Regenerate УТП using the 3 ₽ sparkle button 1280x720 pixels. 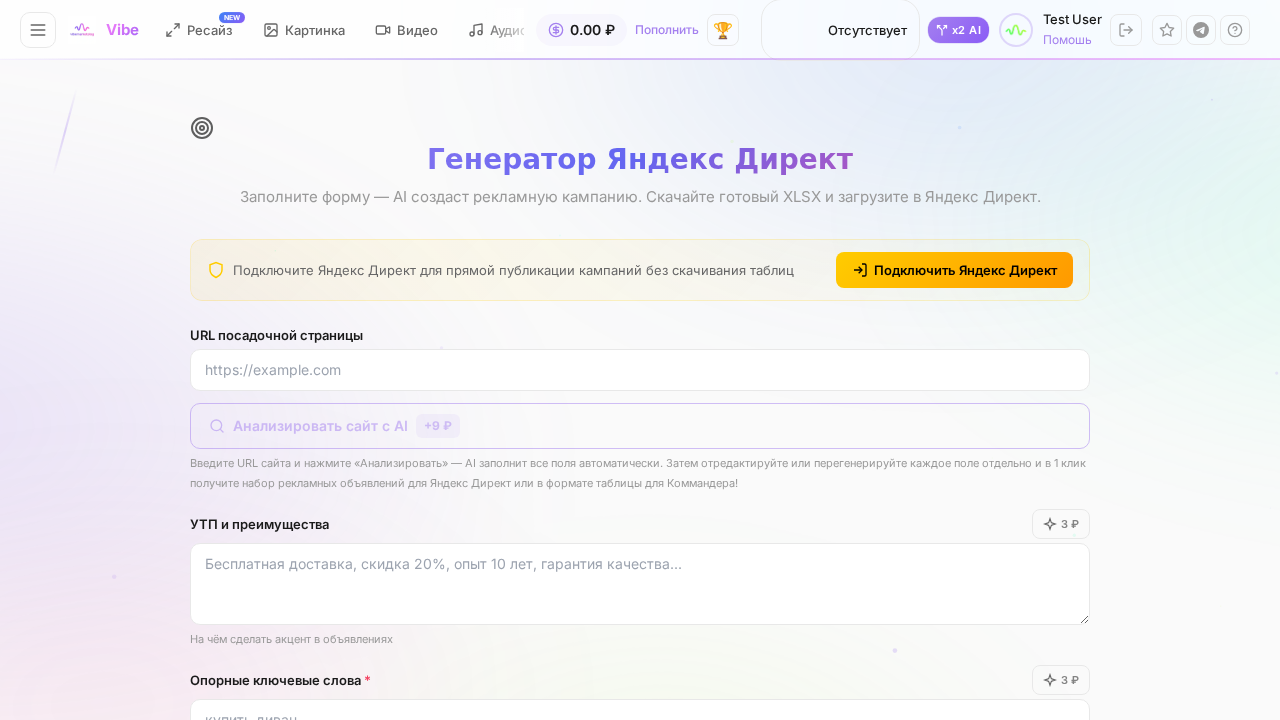pyautogui.click(x=1061, y=523)
